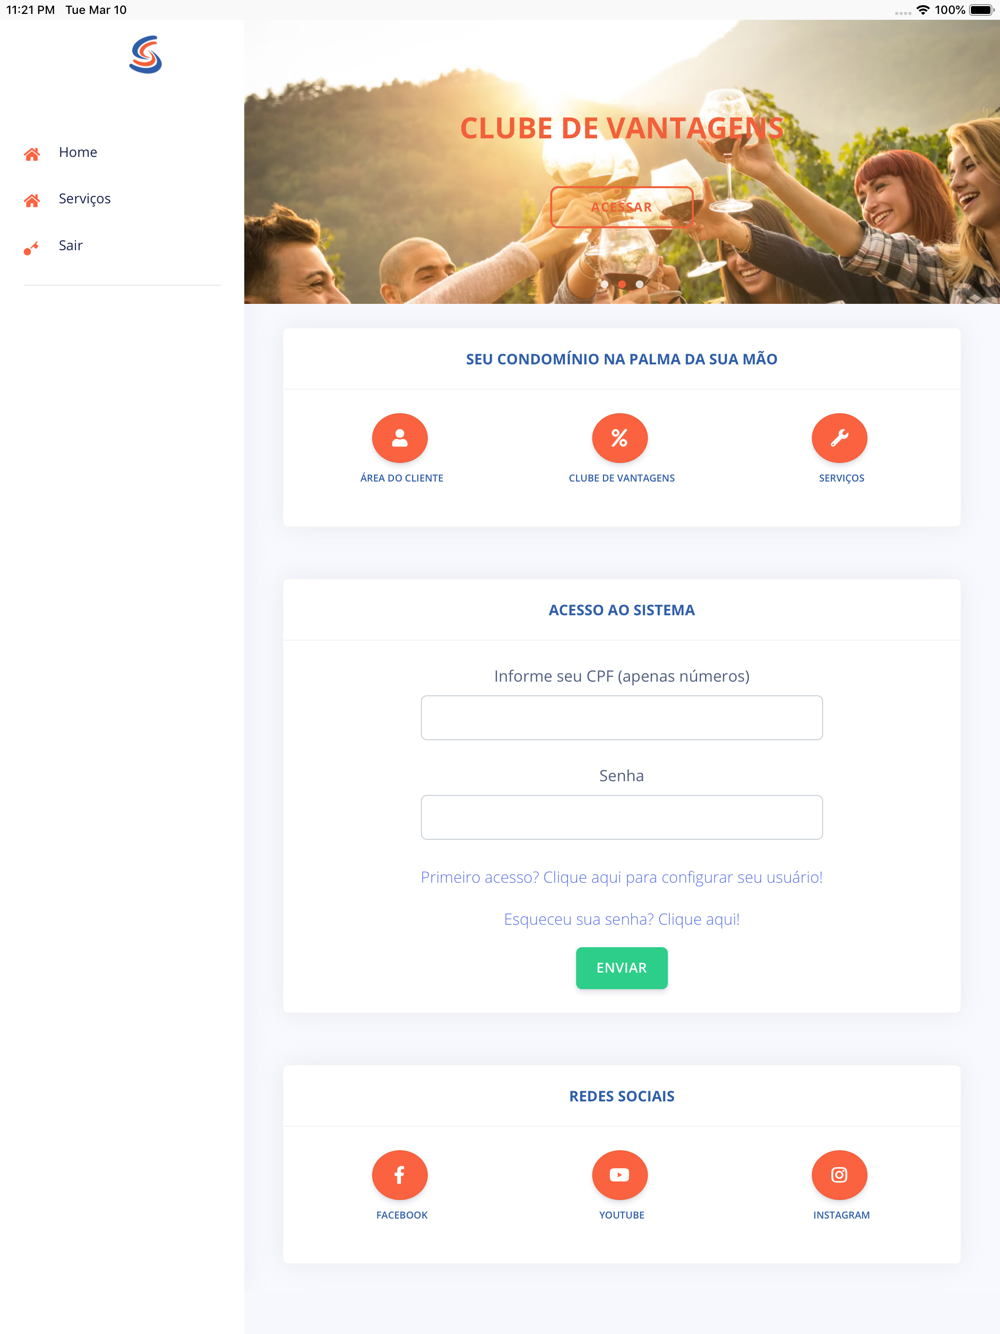Open the Área do Cliente user icon

pyautogui.click(x=400, y=438)
